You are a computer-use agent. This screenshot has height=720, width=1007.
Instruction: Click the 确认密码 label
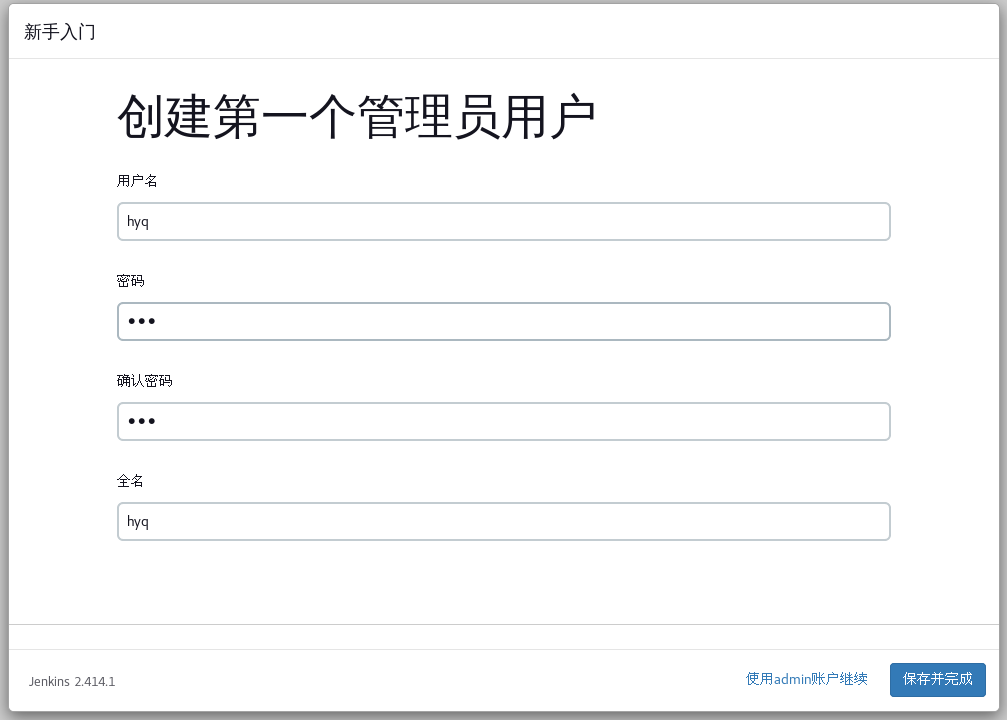point(144,381)
